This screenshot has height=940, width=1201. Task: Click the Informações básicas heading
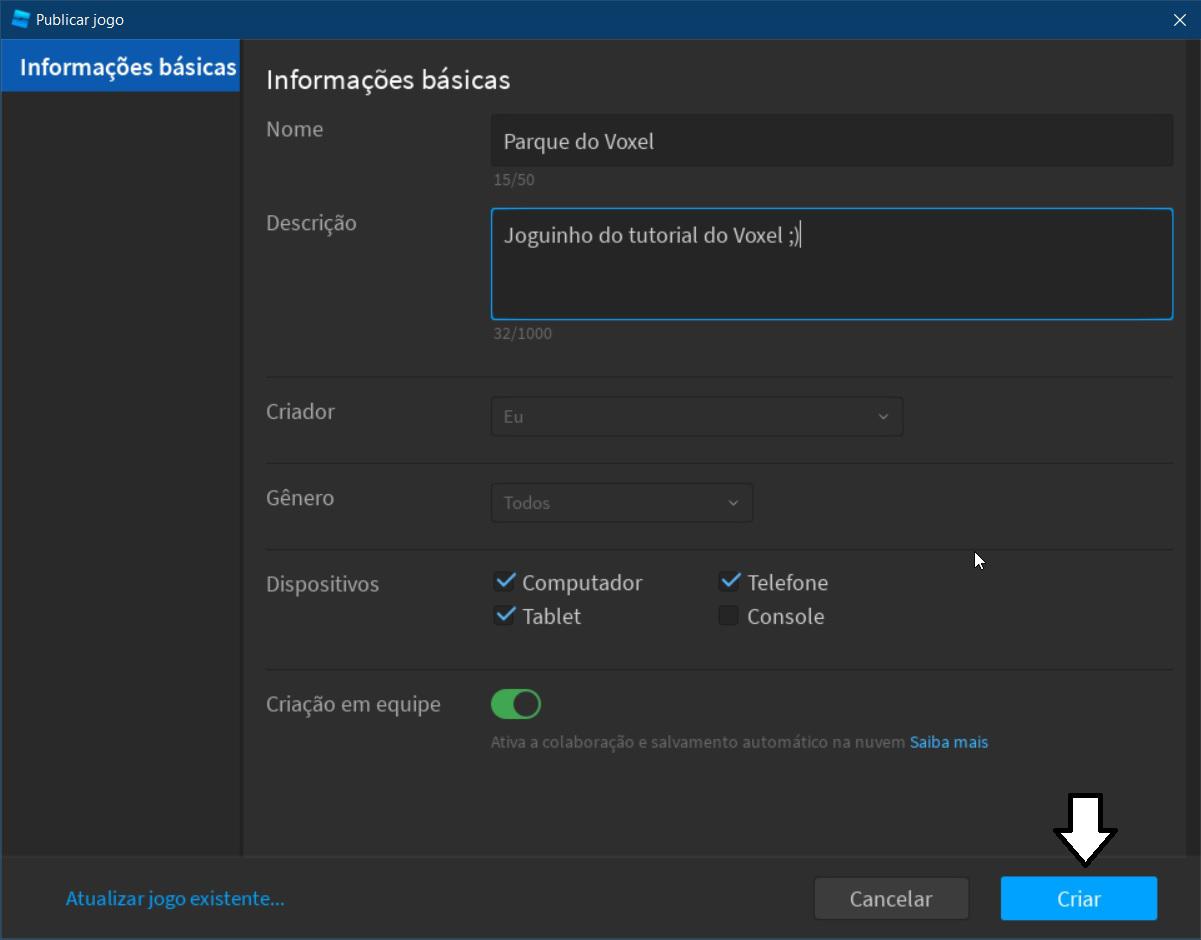click(x=388, y=80)
